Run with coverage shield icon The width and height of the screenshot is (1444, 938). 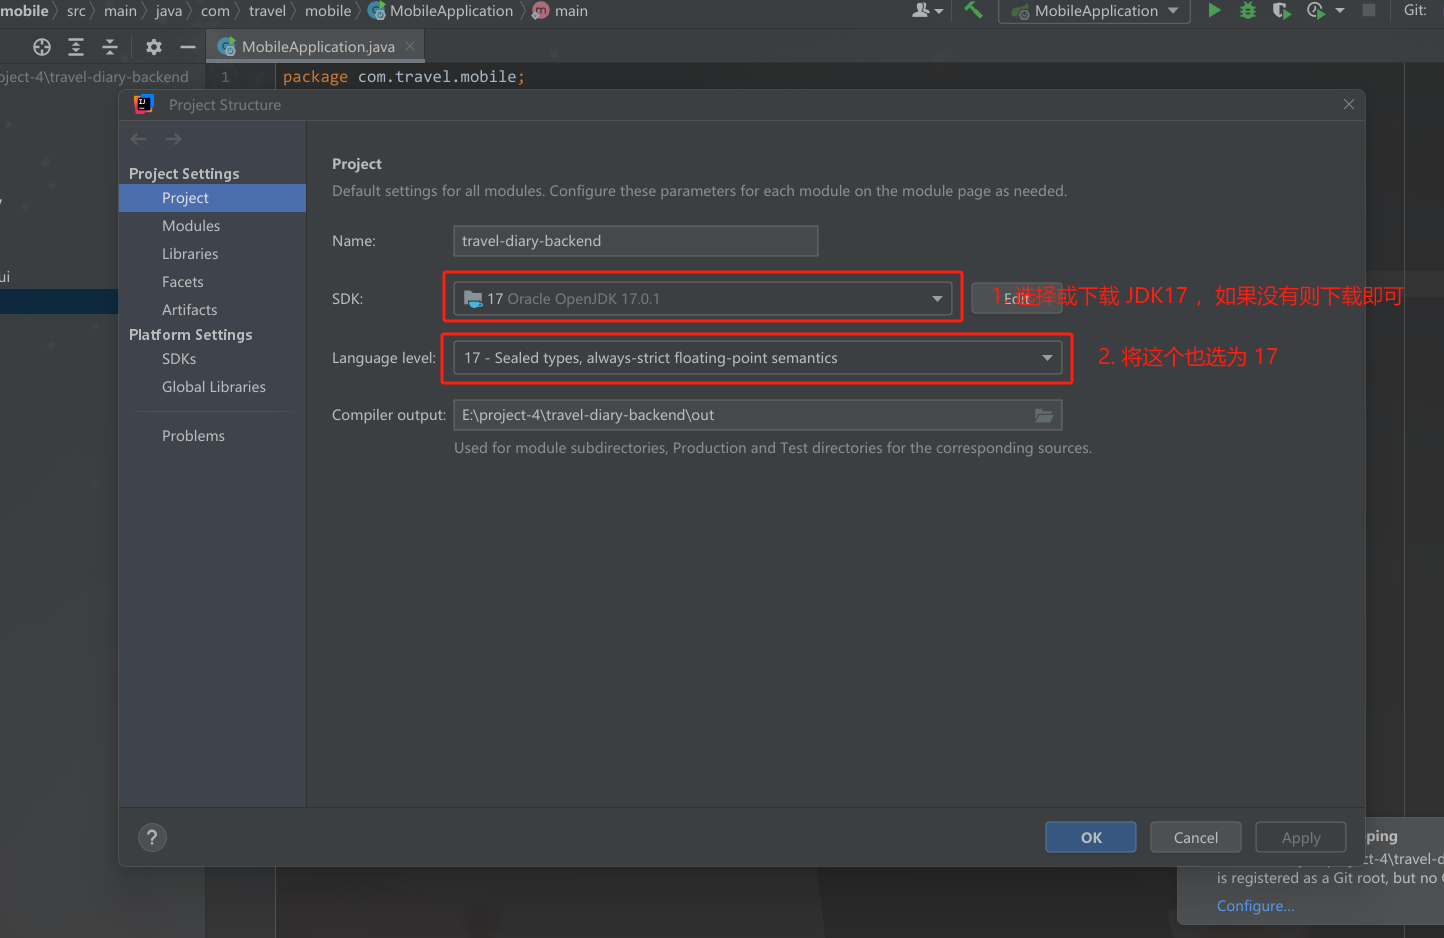pyautogui.click(x=1281, y=10)
